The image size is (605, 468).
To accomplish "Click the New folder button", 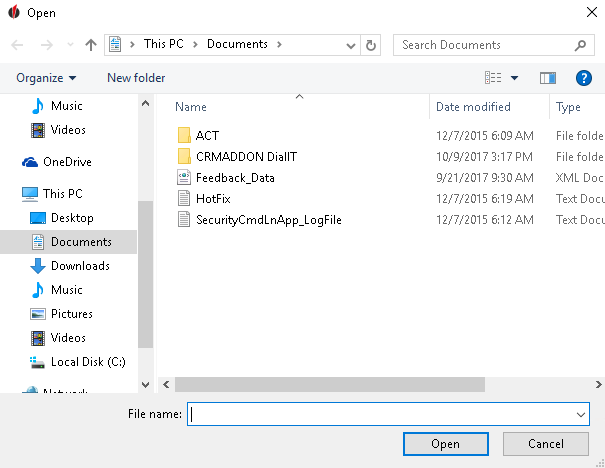I will [136, 78].
